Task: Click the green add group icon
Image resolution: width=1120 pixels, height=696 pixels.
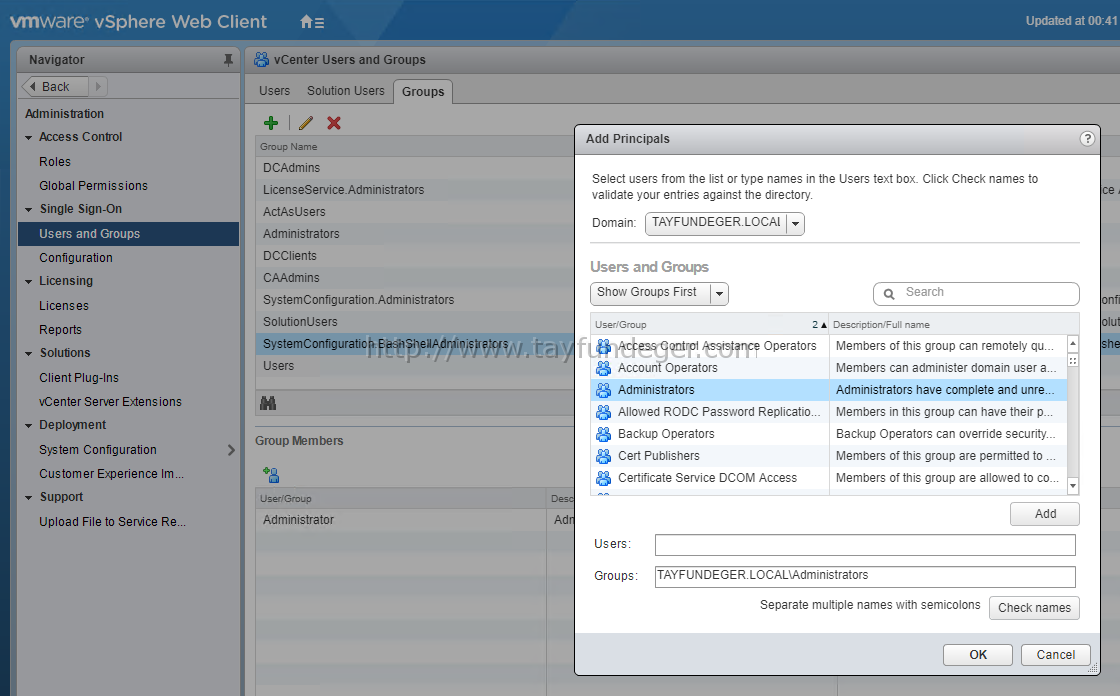Action: click(x=271, y=123)
